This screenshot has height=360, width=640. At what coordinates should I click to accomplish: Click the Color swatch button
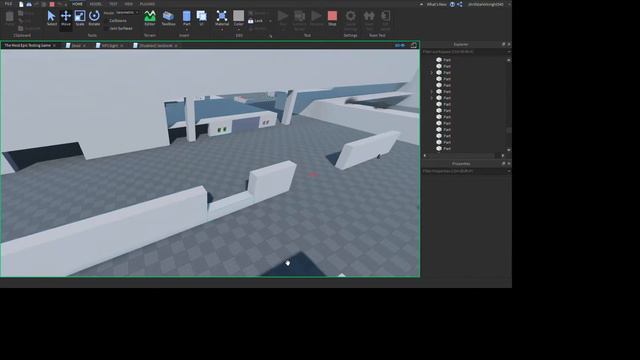(239, 18)
